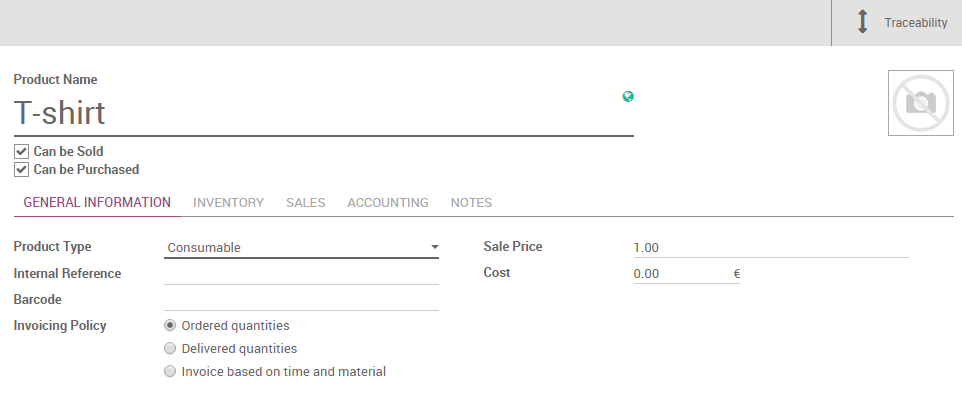Select Ordered quantities invoicing policy
Image resolution: width=962 pixels, height=398 pixels.
click(x=170, y=326)
